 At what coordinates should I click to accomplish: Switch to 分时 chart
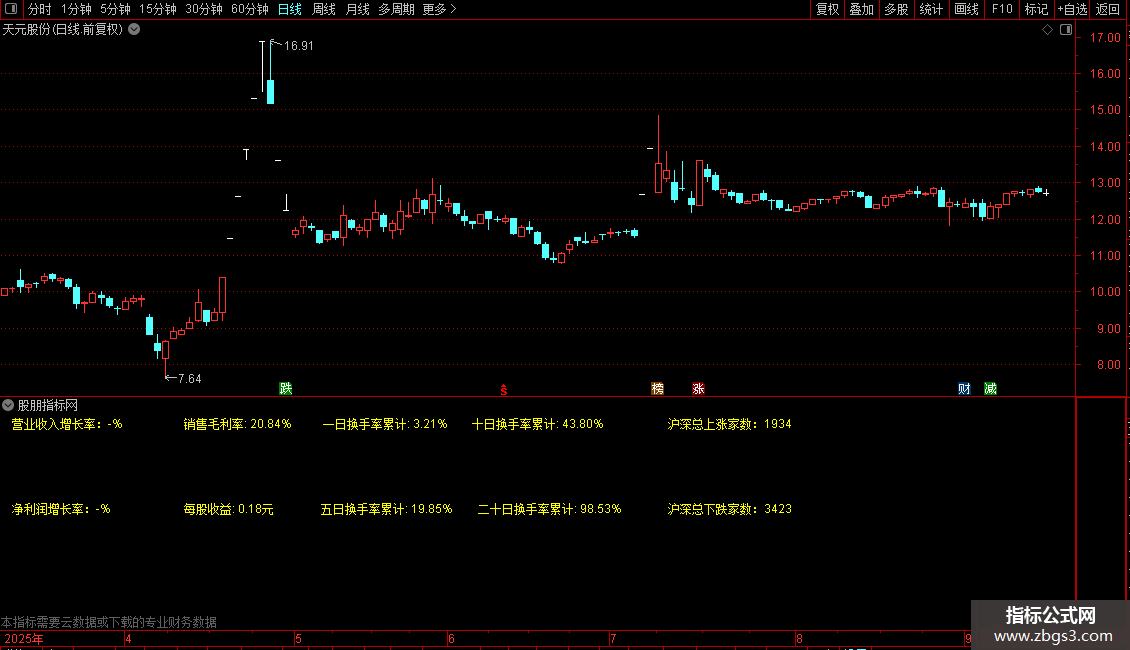(x=40, y=9)
